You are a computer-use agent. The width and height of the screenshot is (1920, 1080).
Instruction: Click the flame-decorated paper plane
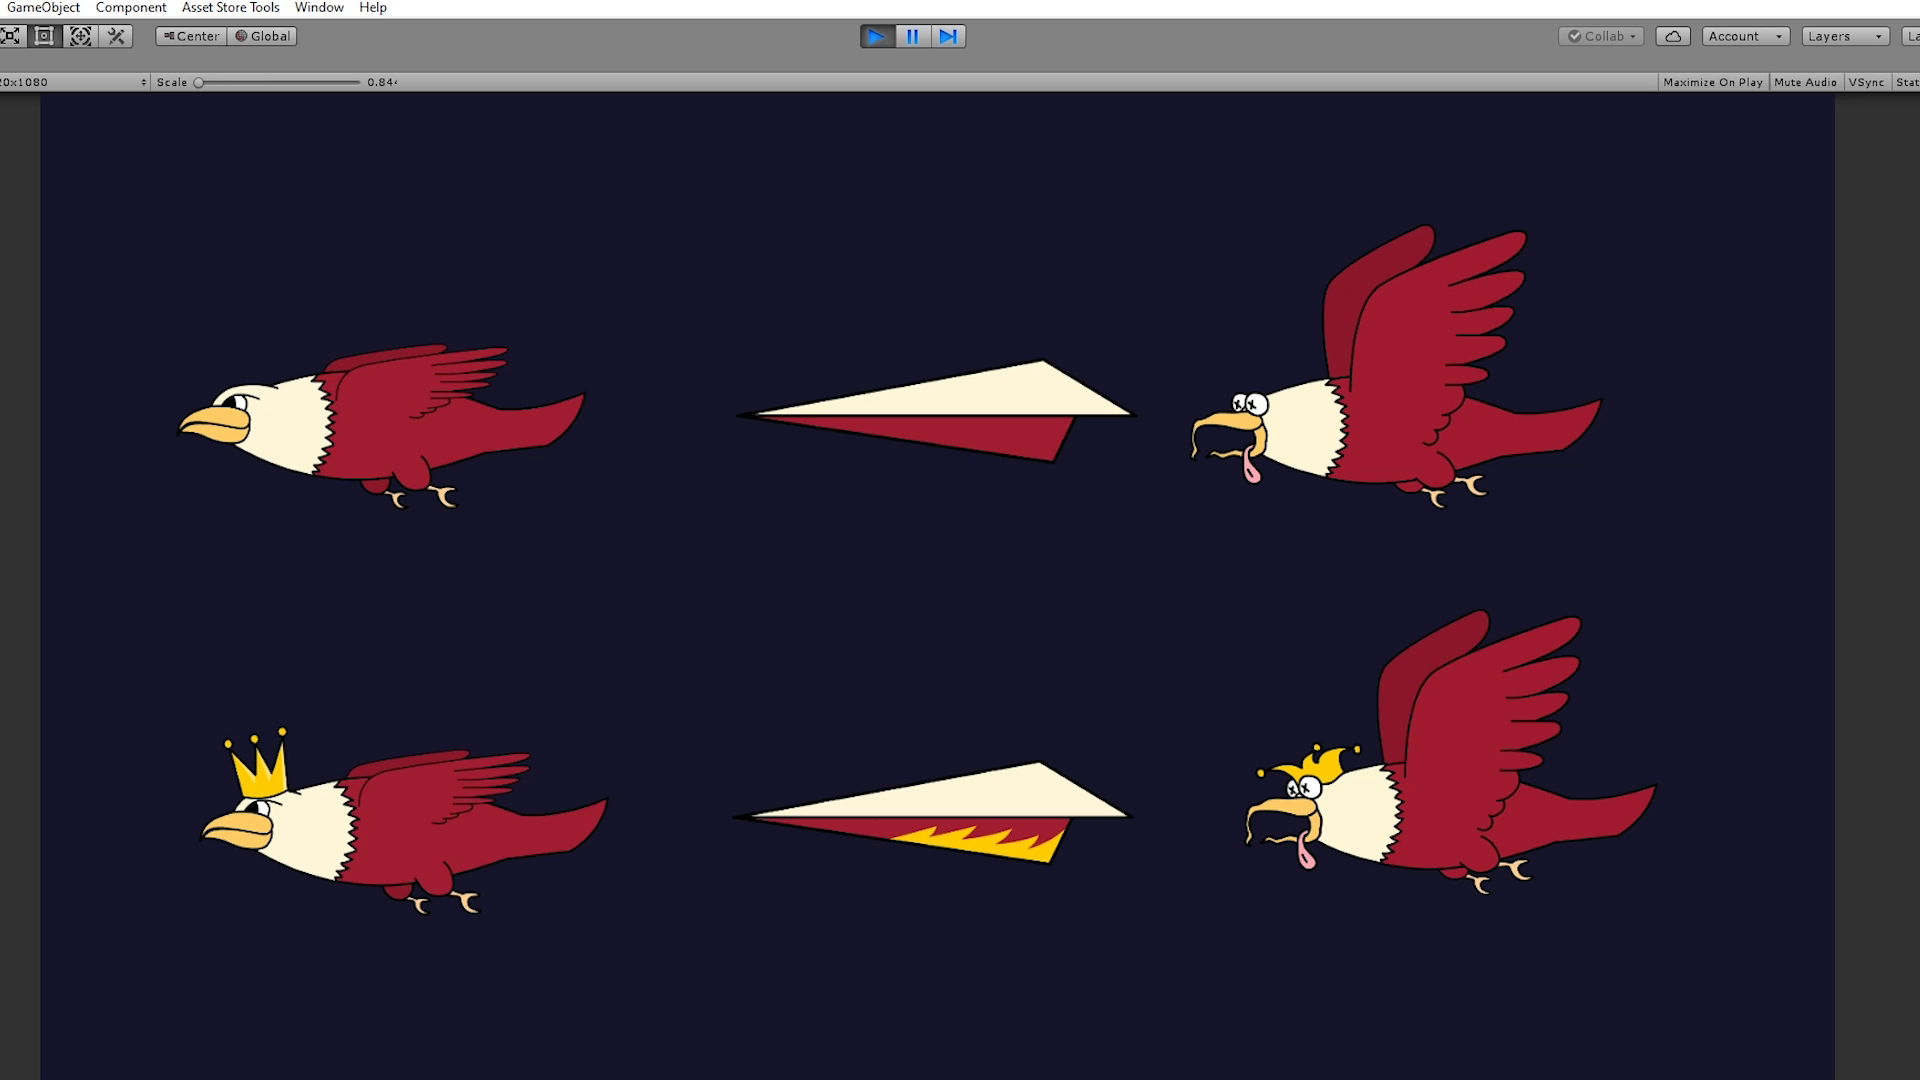932,812
